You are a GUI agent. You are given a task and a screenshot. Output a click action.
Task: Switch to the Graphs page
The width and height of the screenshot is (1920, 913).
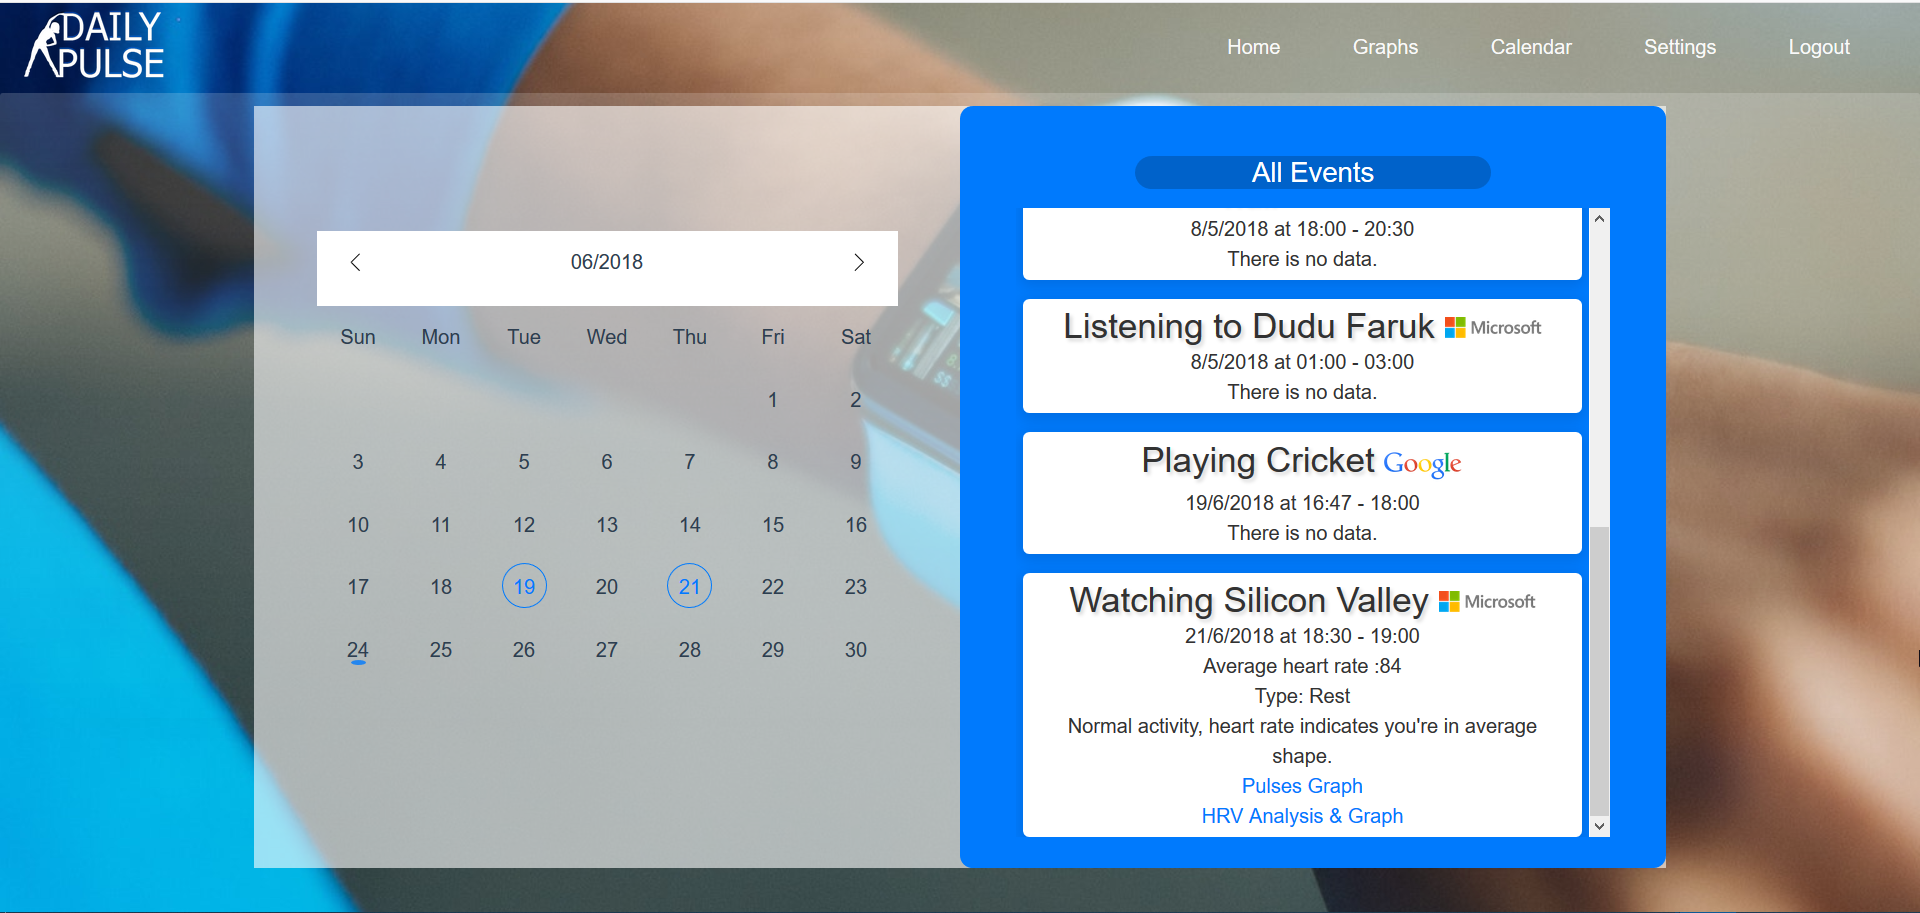[1385, 46]
